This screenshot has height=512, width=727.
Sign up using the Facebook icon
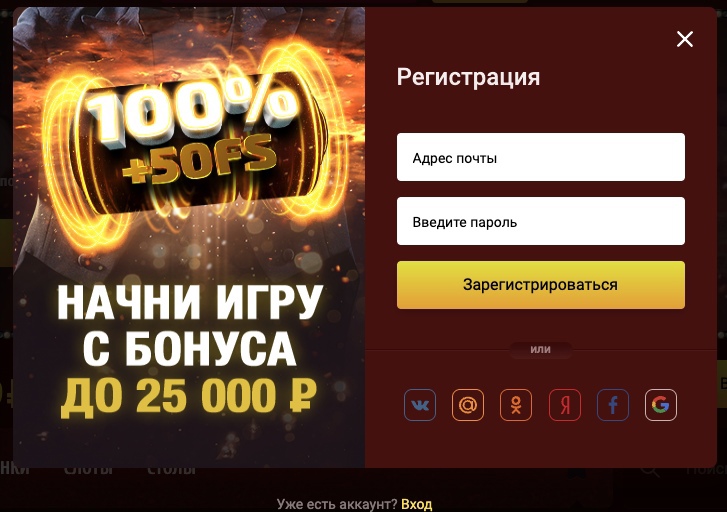point(612,405)
